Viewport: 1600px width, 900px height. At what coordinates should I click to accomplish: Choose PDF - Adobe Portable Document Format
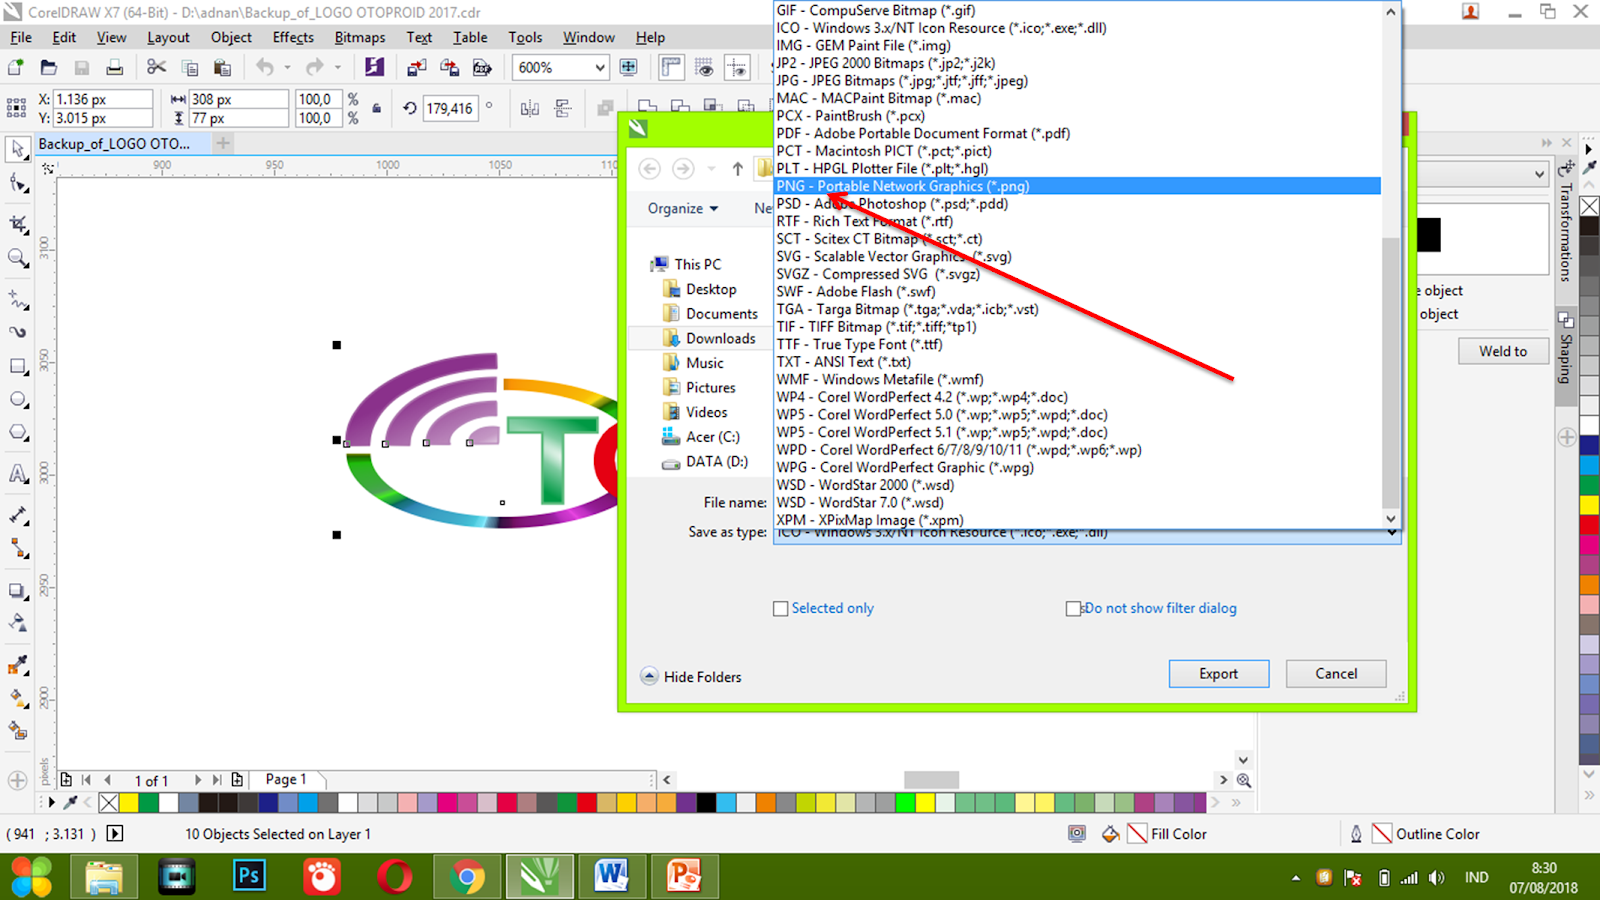tap(1078, 133)
